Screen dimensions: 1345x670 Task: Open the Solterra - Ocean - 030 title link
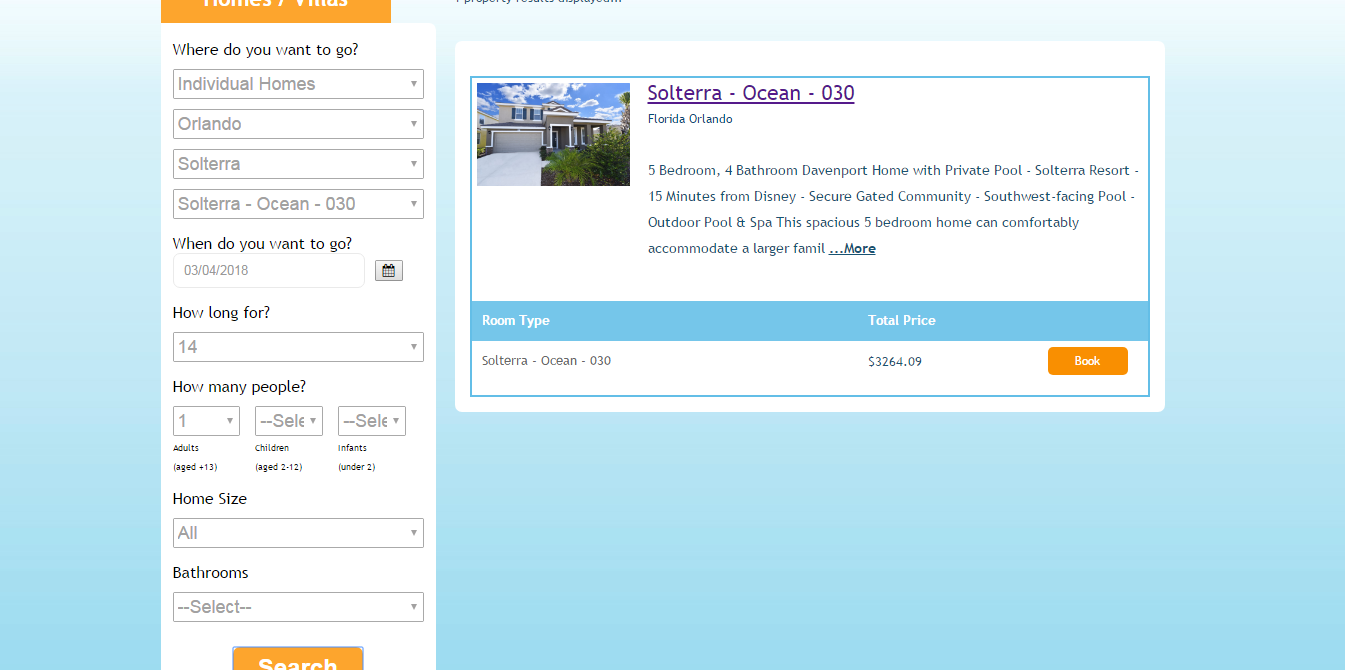click(x=751, y=93)
